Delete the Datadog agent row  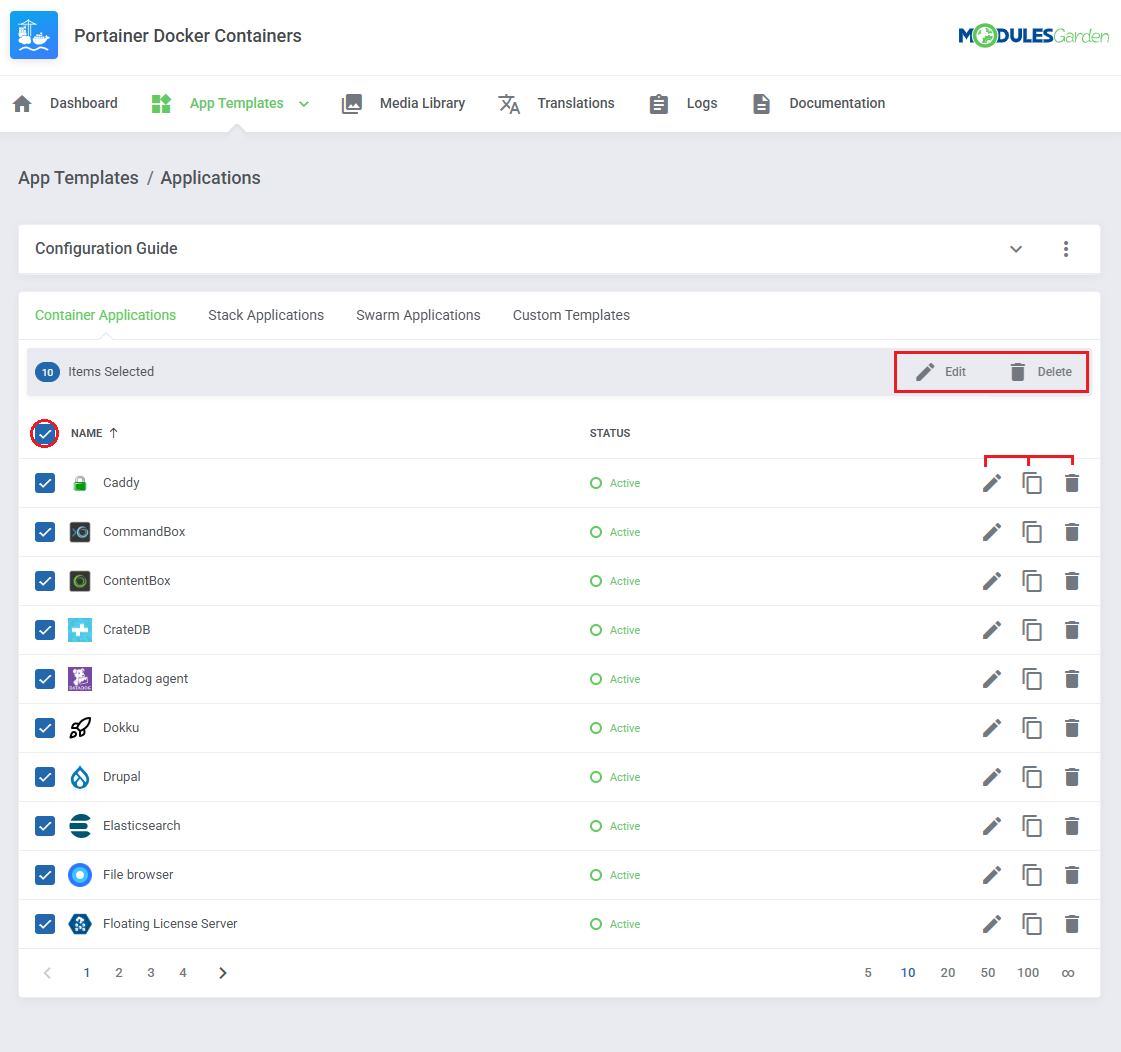pyautogui.click(x=1072, y=679)
